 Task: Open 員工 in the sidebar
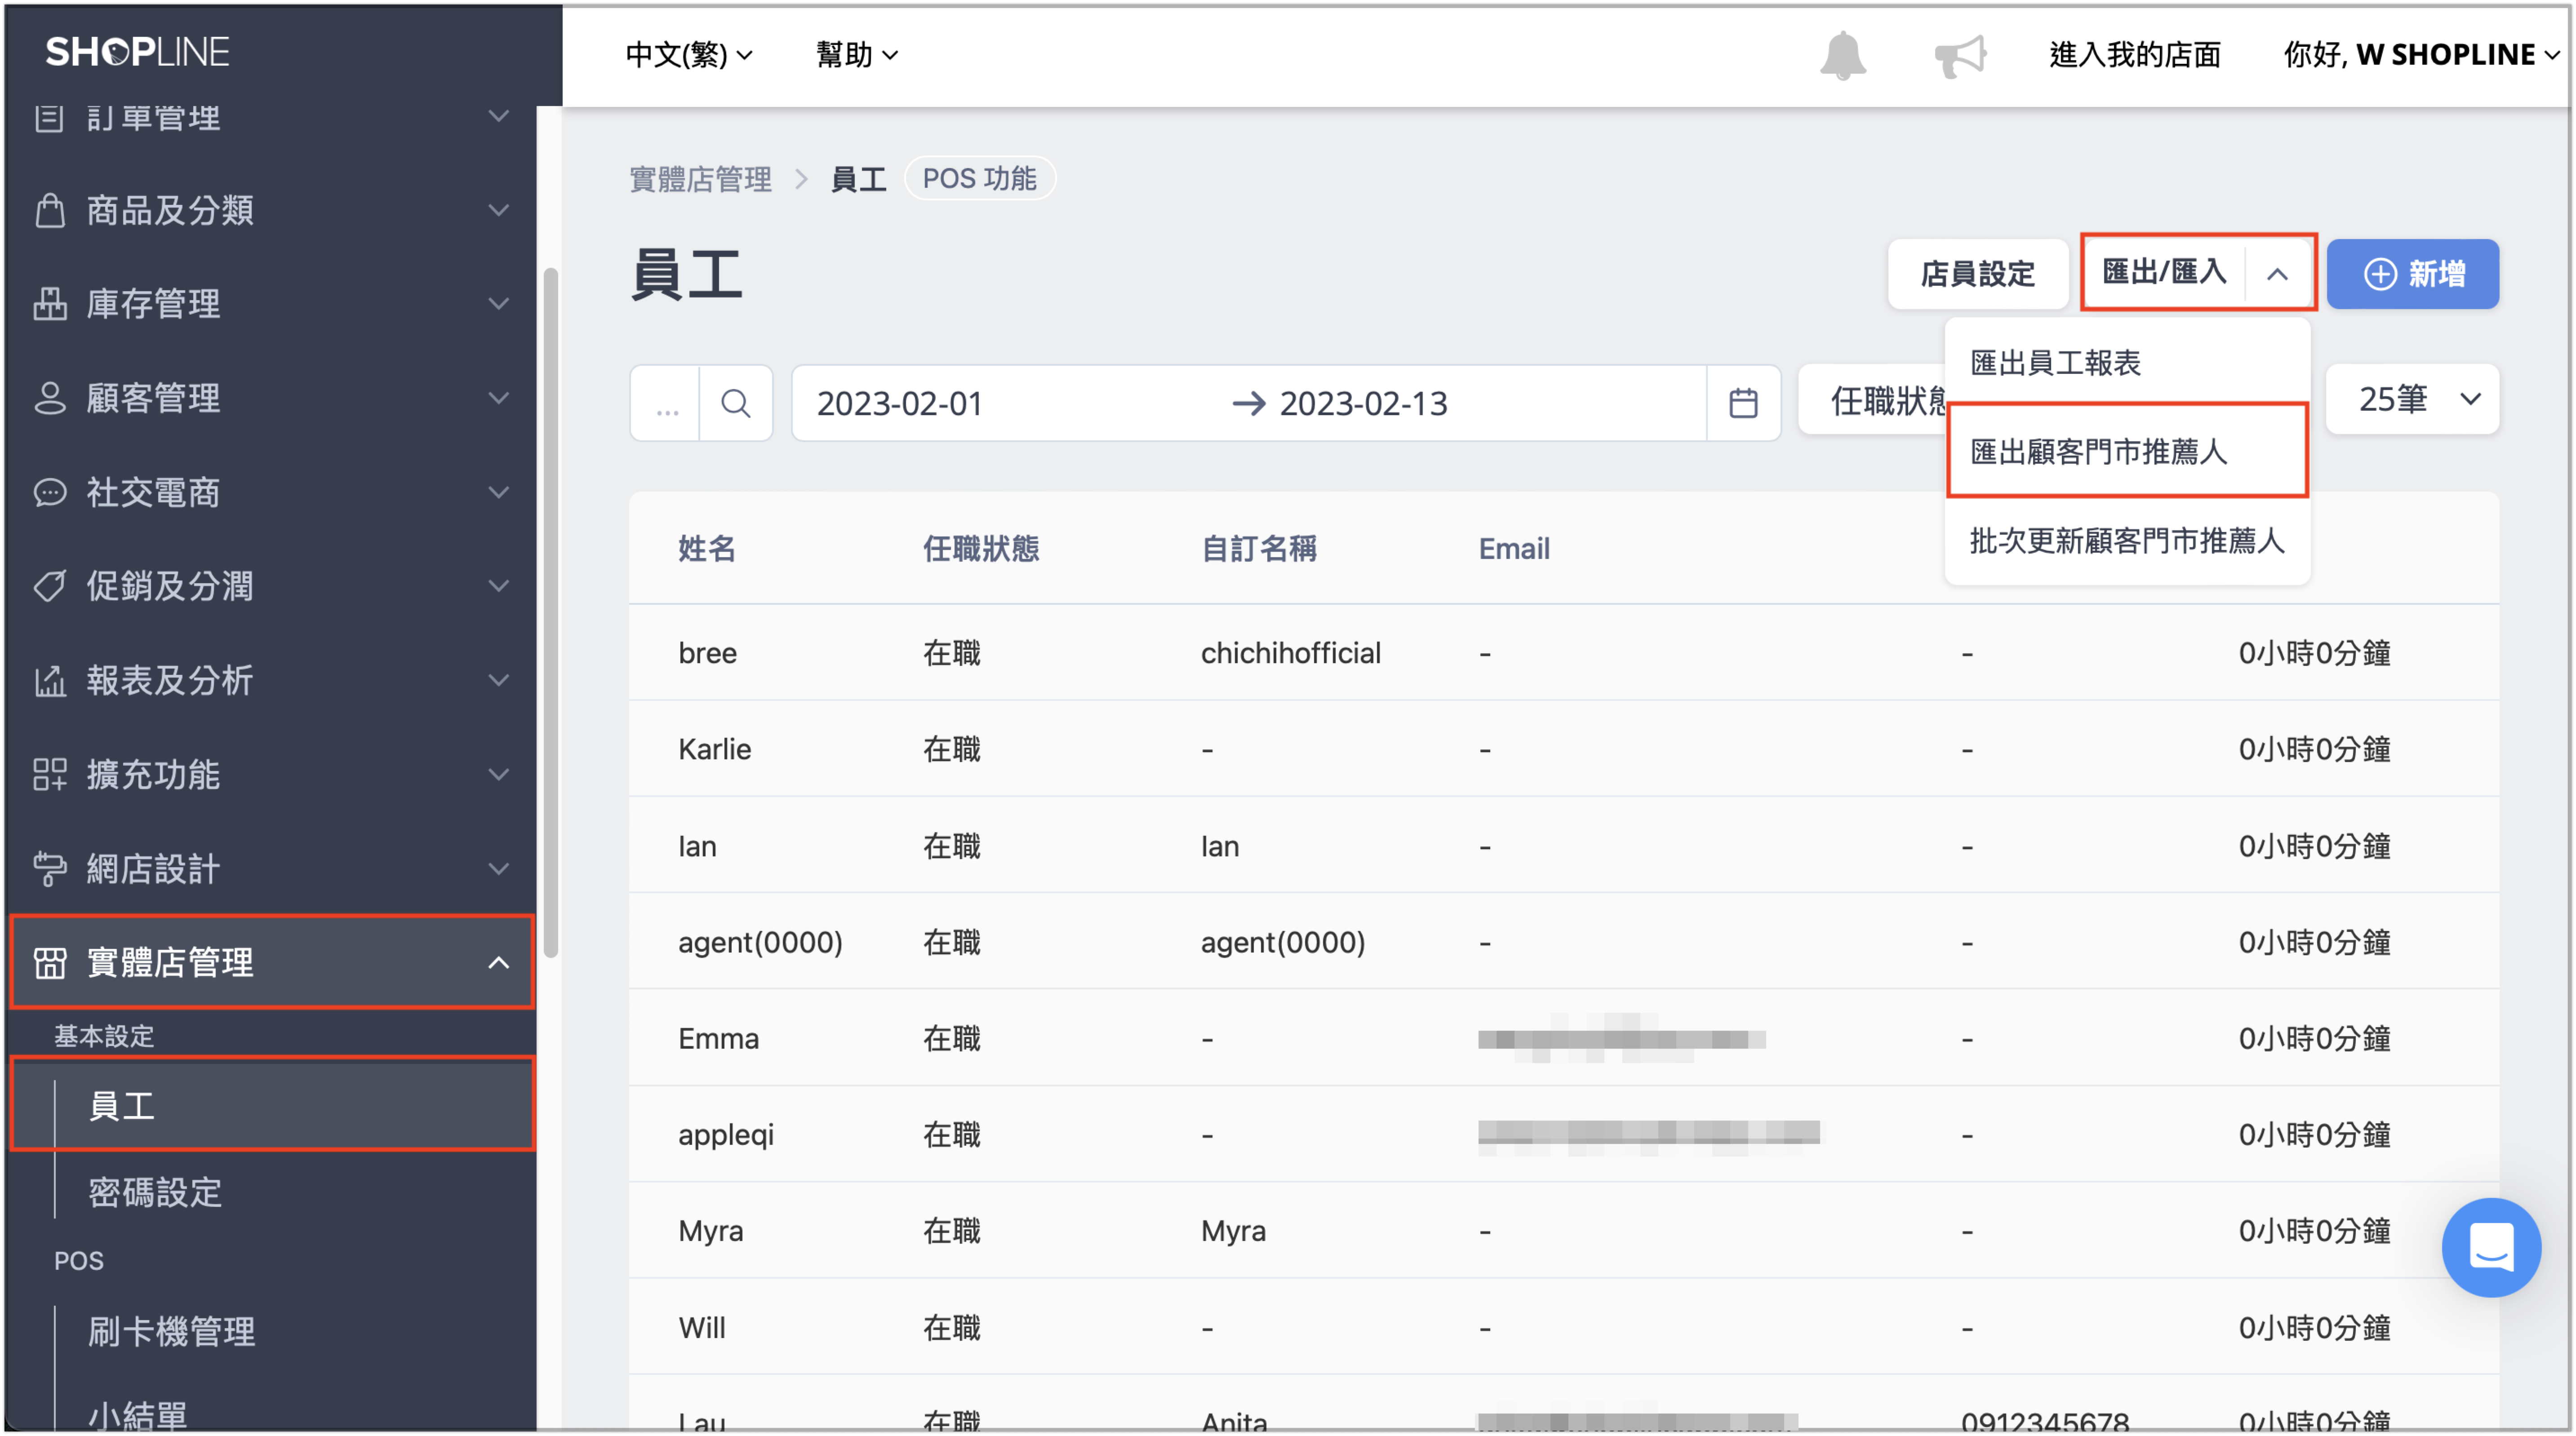tap(272, 1106)
